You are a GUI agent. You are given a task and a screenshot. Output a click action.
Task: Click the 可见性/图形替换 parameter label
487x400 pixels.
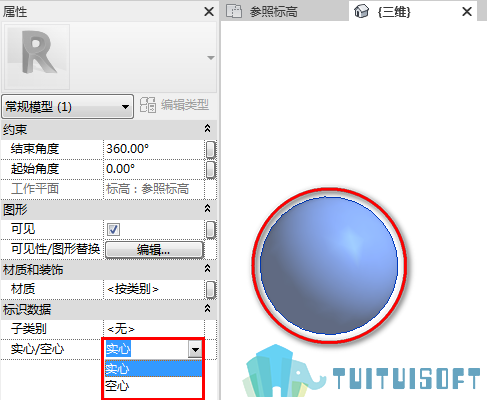pos(55,249)
